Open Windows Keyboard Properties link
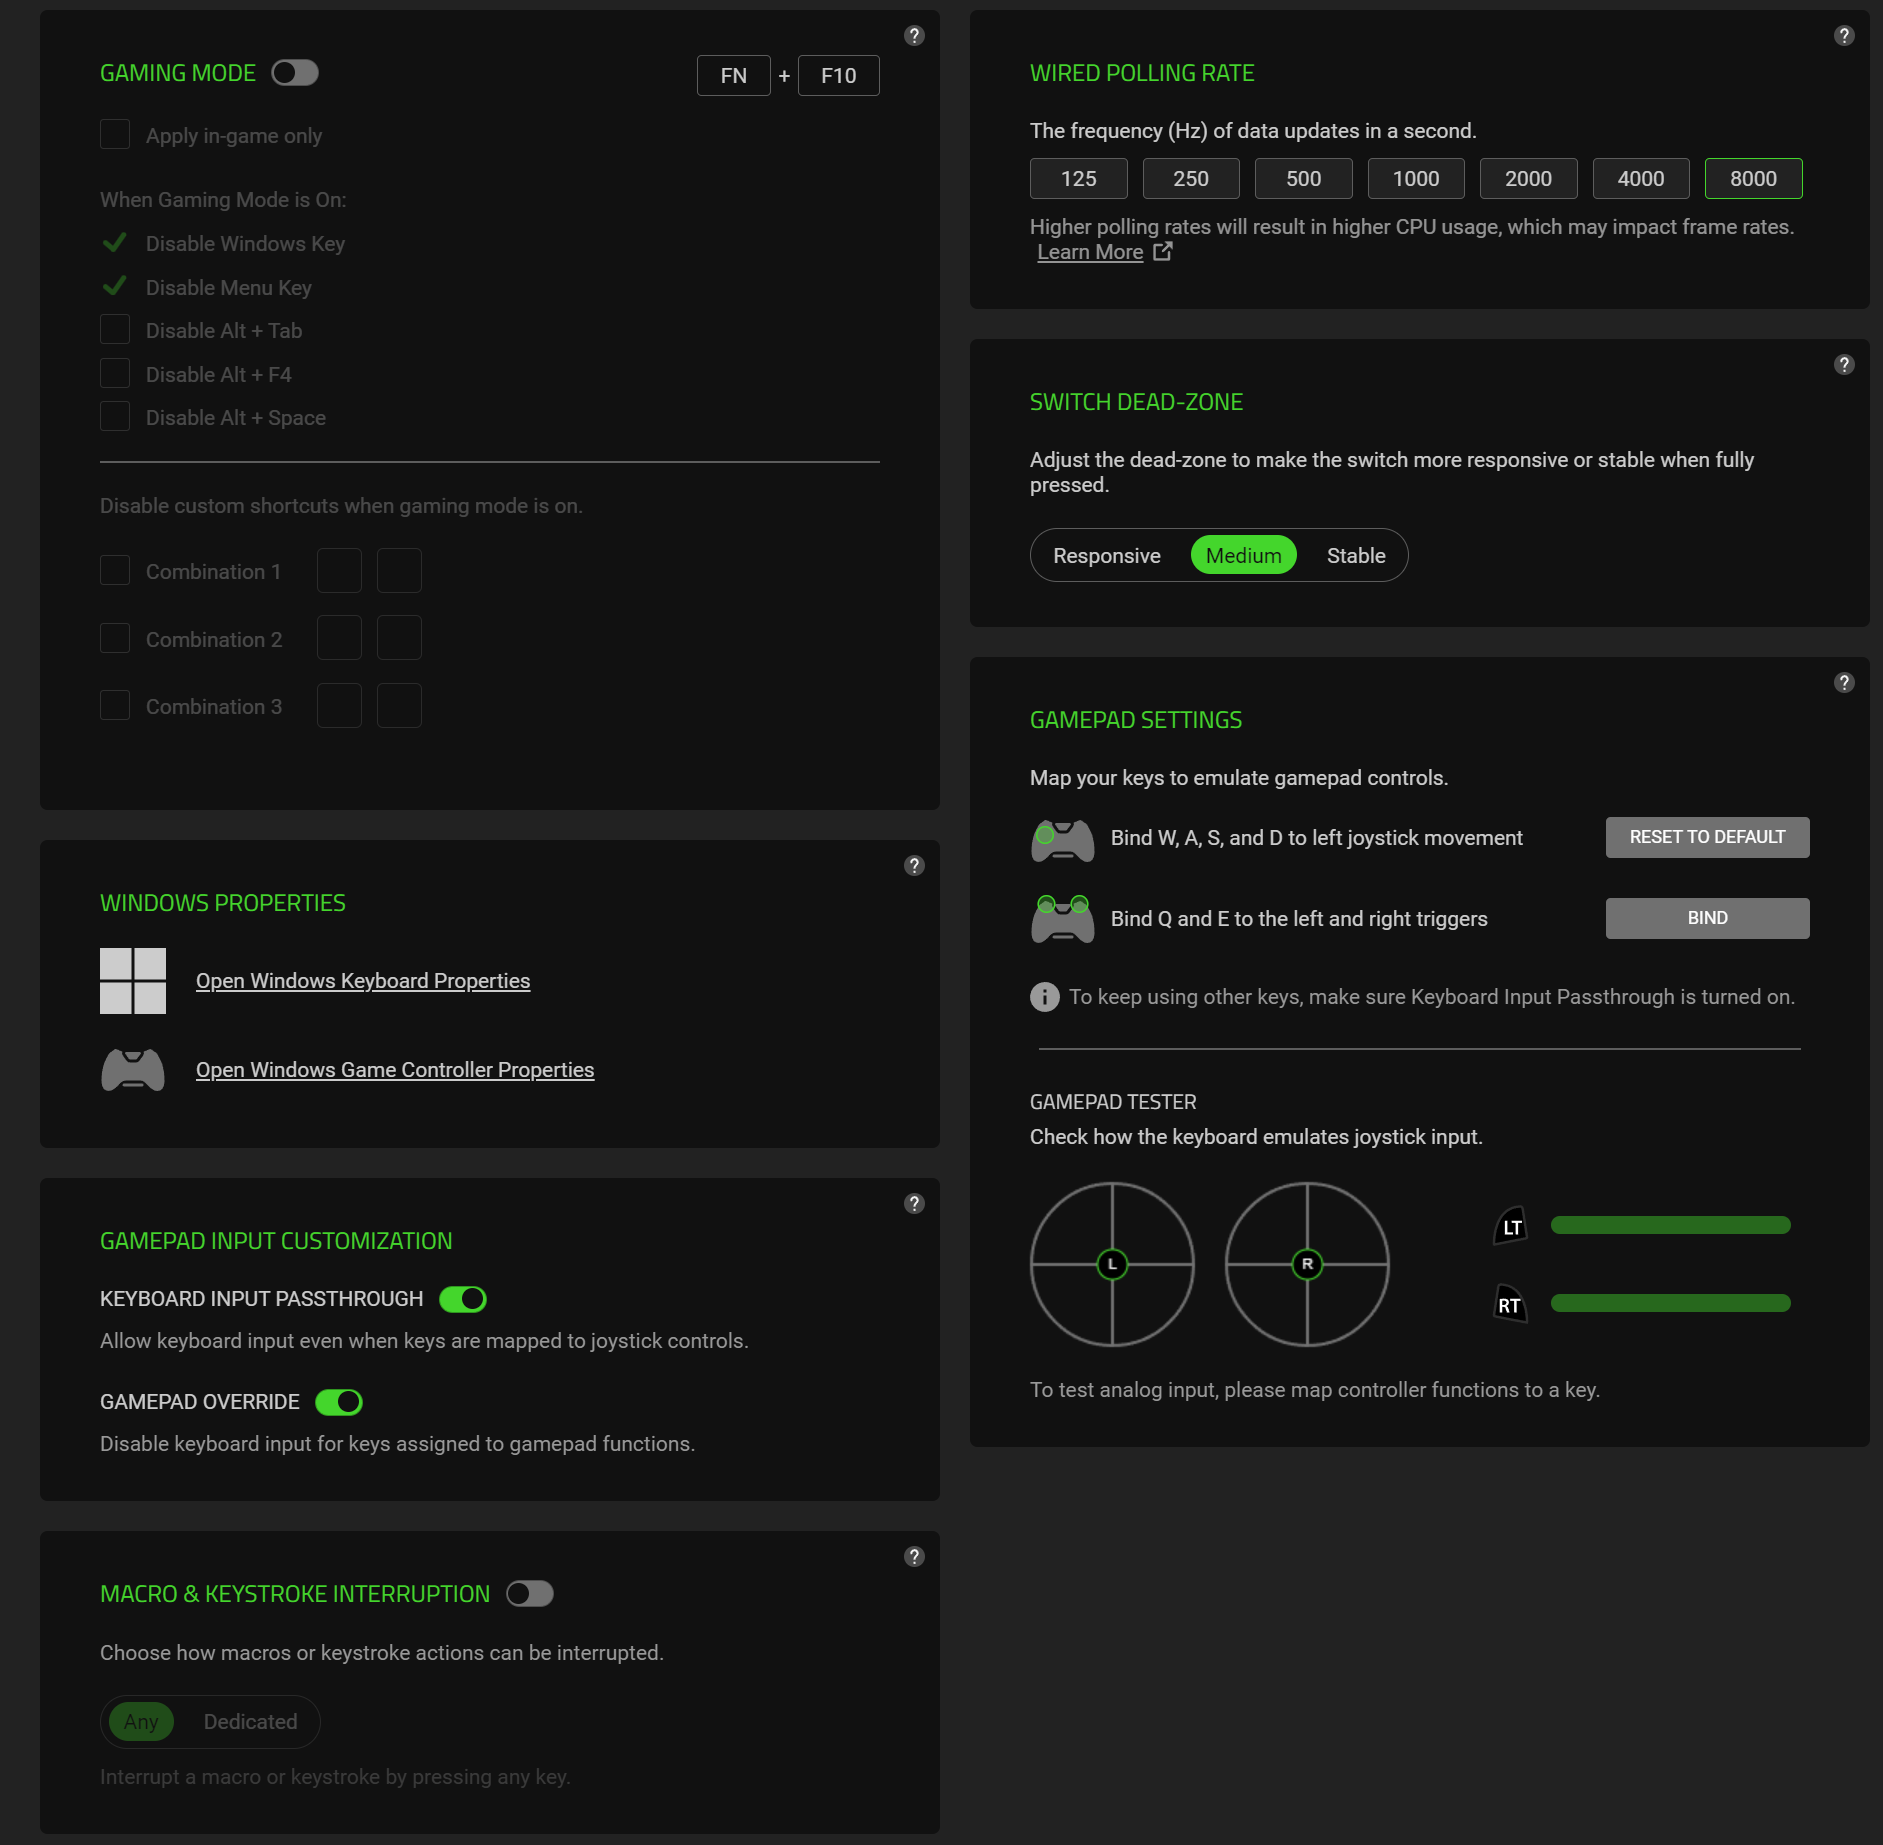 point(363,981)
